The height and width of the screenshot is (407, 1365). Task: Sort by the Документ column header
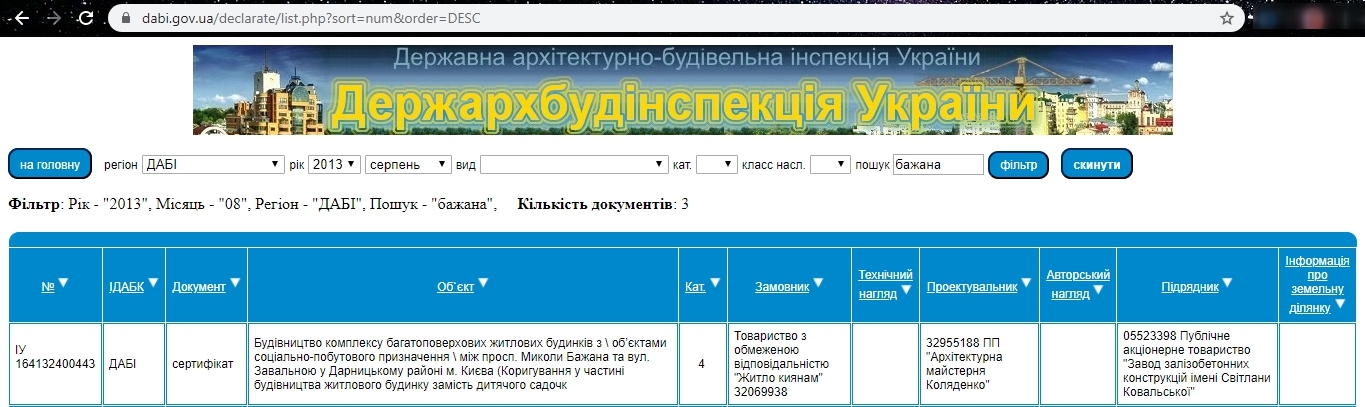[x=199, y=287]
